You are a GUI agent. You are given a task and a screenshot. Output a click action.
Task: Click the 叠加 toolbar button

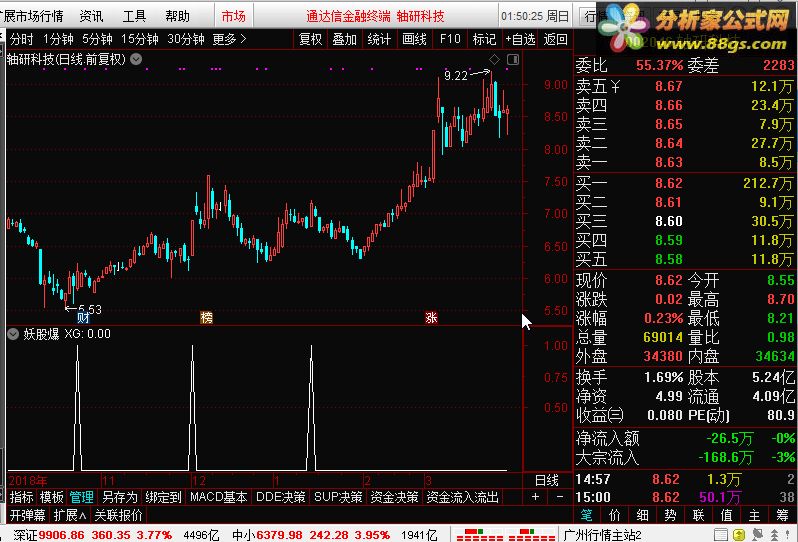pos(345,39)
